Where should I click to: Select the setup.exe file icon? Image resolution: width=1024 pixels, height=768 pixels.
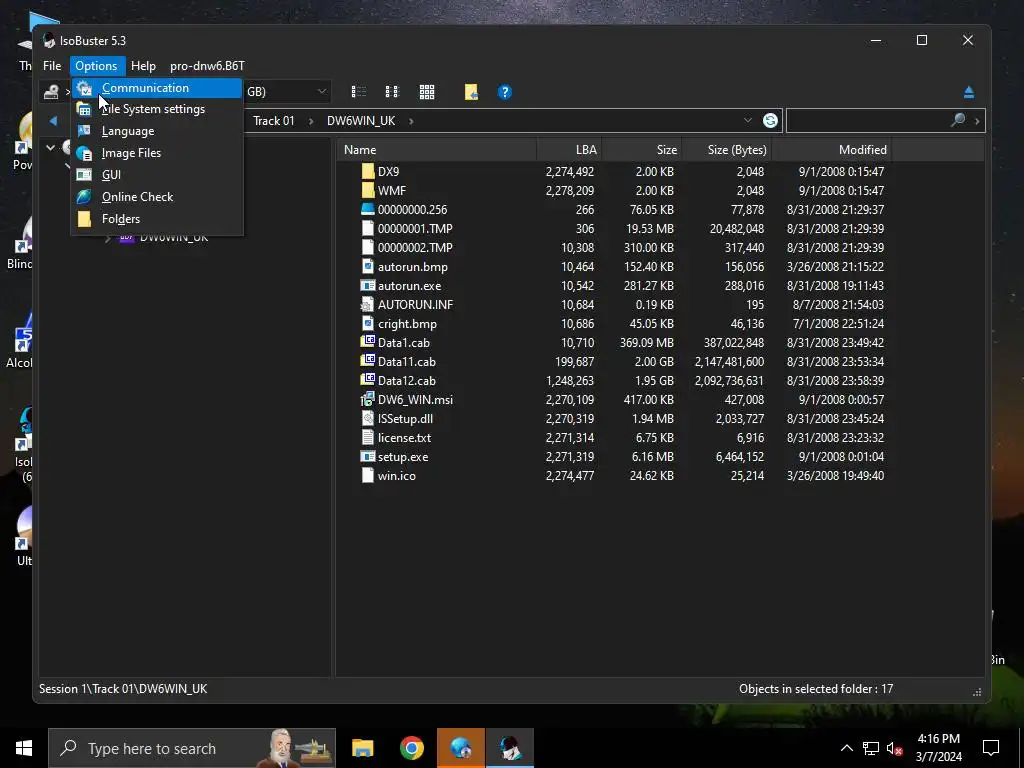pyautogui.click(x=368, y=456)
